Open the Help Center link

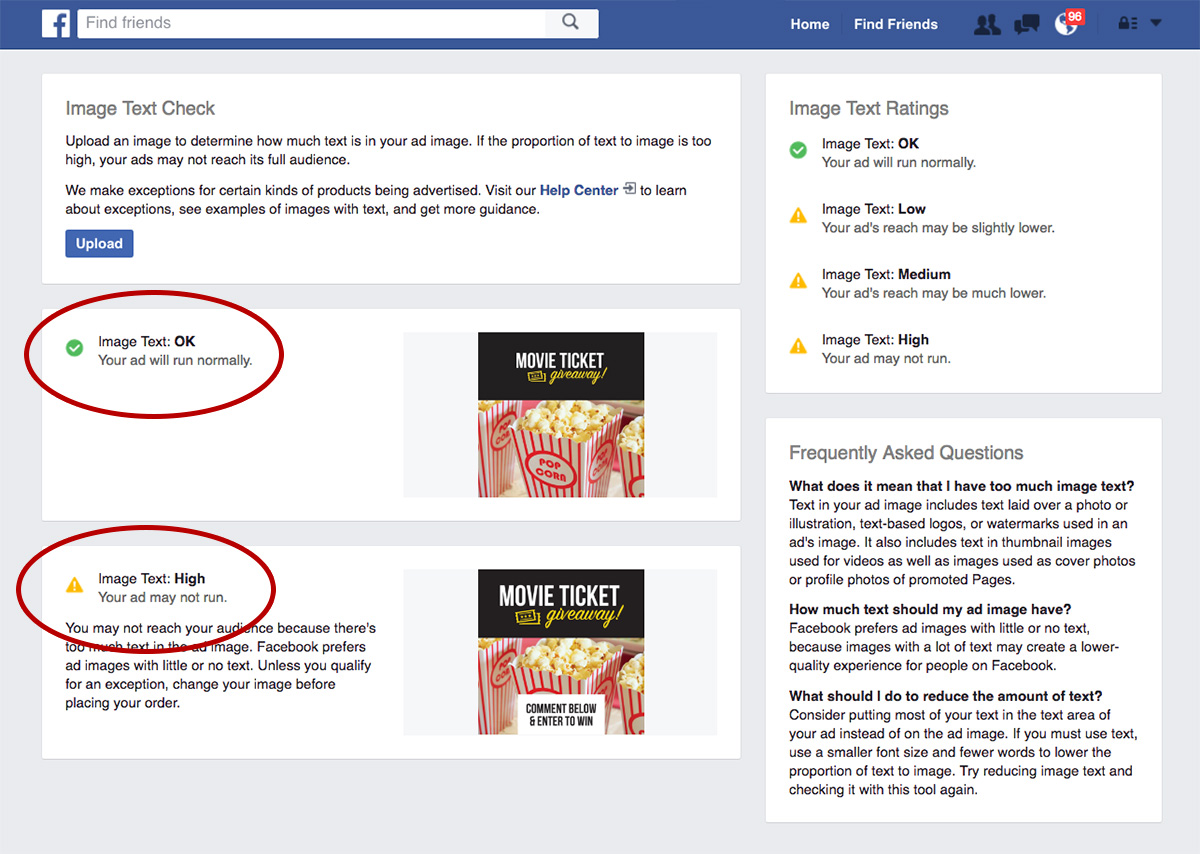pos(579,190)
